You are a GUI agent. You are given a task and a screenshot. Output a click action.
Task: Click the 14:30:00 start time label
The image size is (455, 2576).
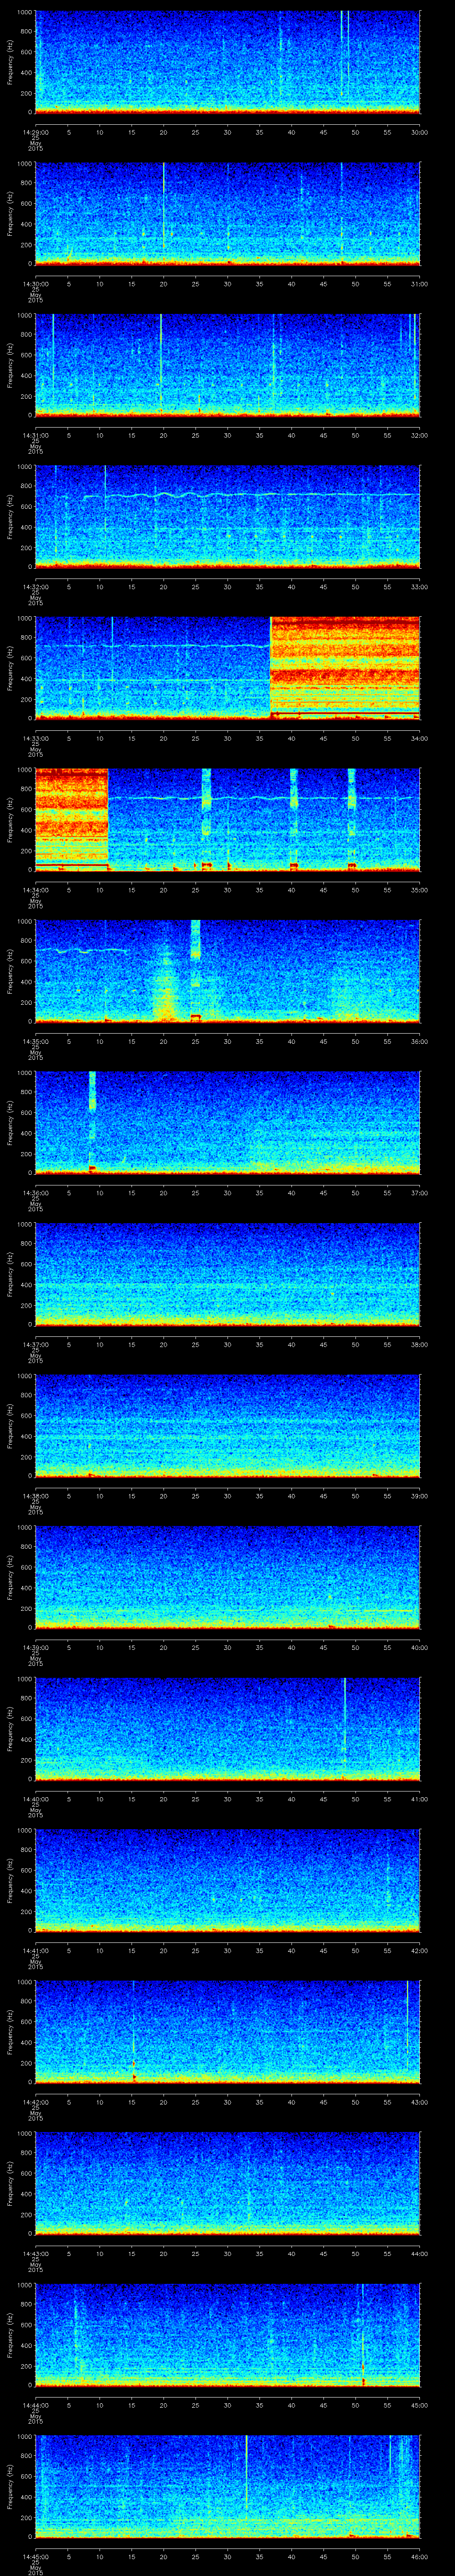click(35, 284)
